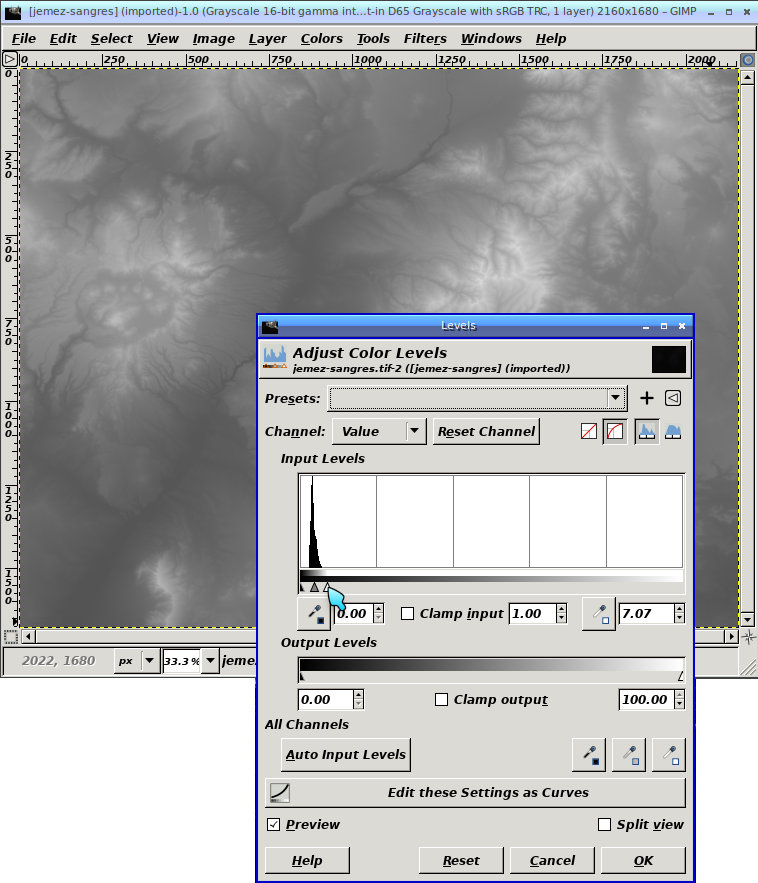Image resolution: width=758 pixels, height=883 pixels.
Task: Pick black point for Value channel input
Action: tap(314, 613)
